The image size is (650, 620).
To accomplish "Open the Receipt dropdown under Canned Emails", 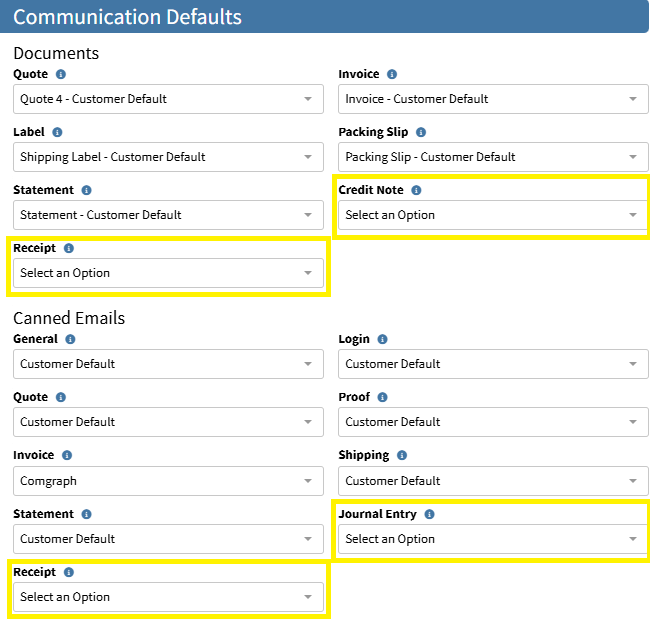I will tap(168, 597).
